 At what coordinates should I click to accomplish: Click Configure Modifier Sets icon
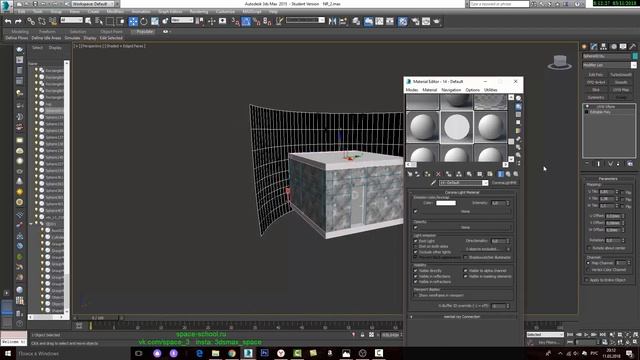point(630,164)
